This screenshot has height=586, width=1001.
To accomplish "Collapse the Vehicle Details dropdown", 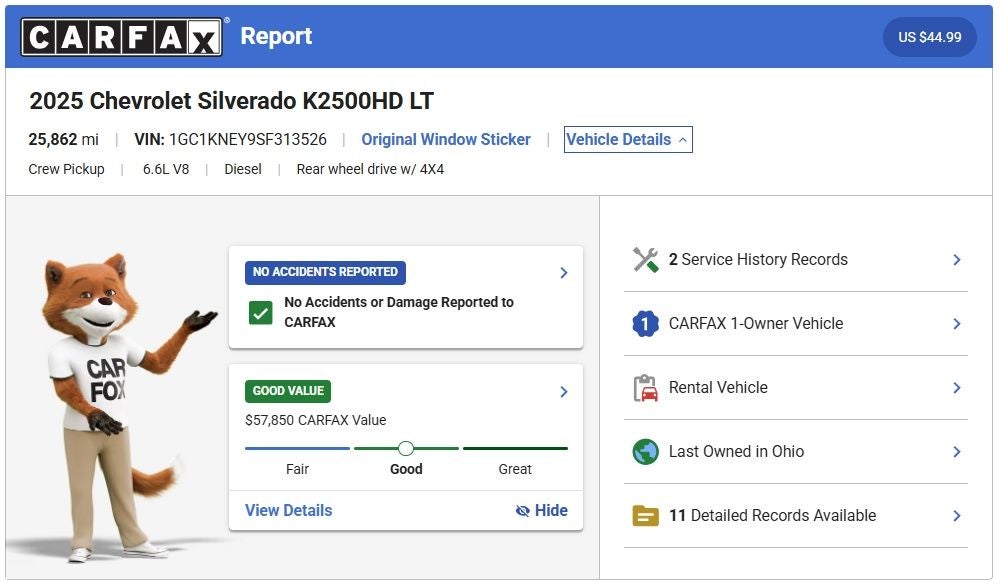I will click(x=628, y=140).
